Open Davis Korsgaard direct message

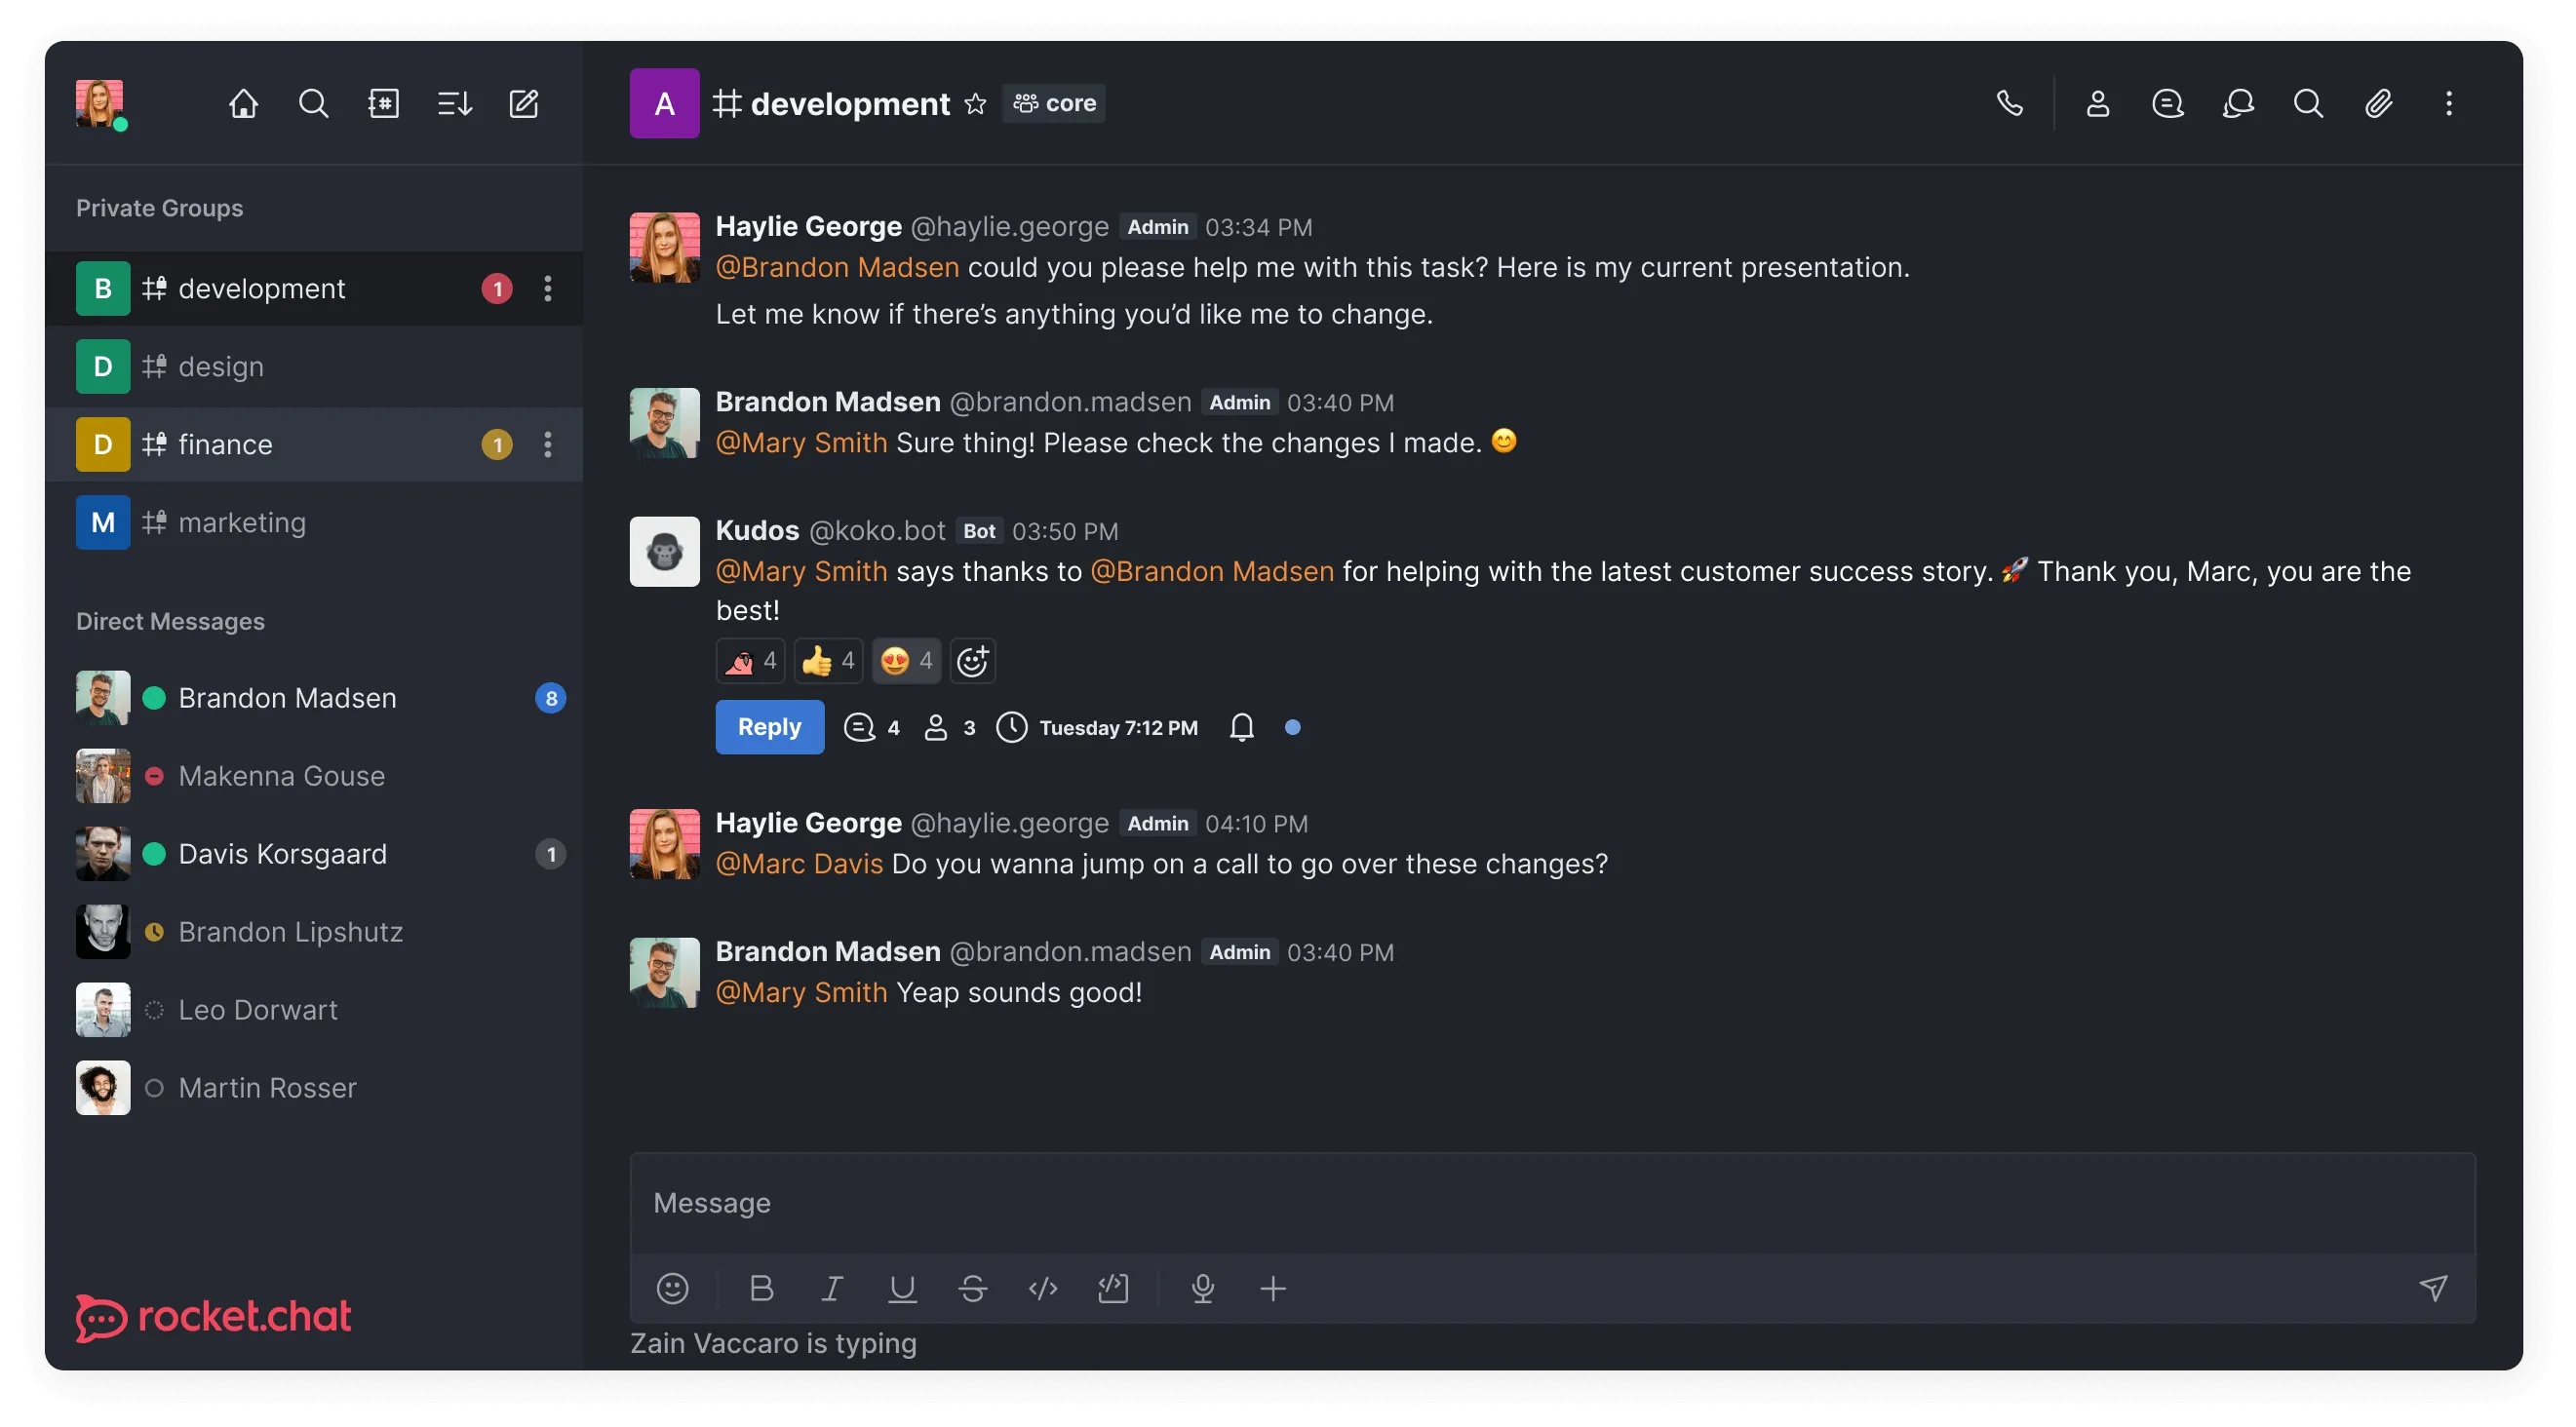pos(282,854)
